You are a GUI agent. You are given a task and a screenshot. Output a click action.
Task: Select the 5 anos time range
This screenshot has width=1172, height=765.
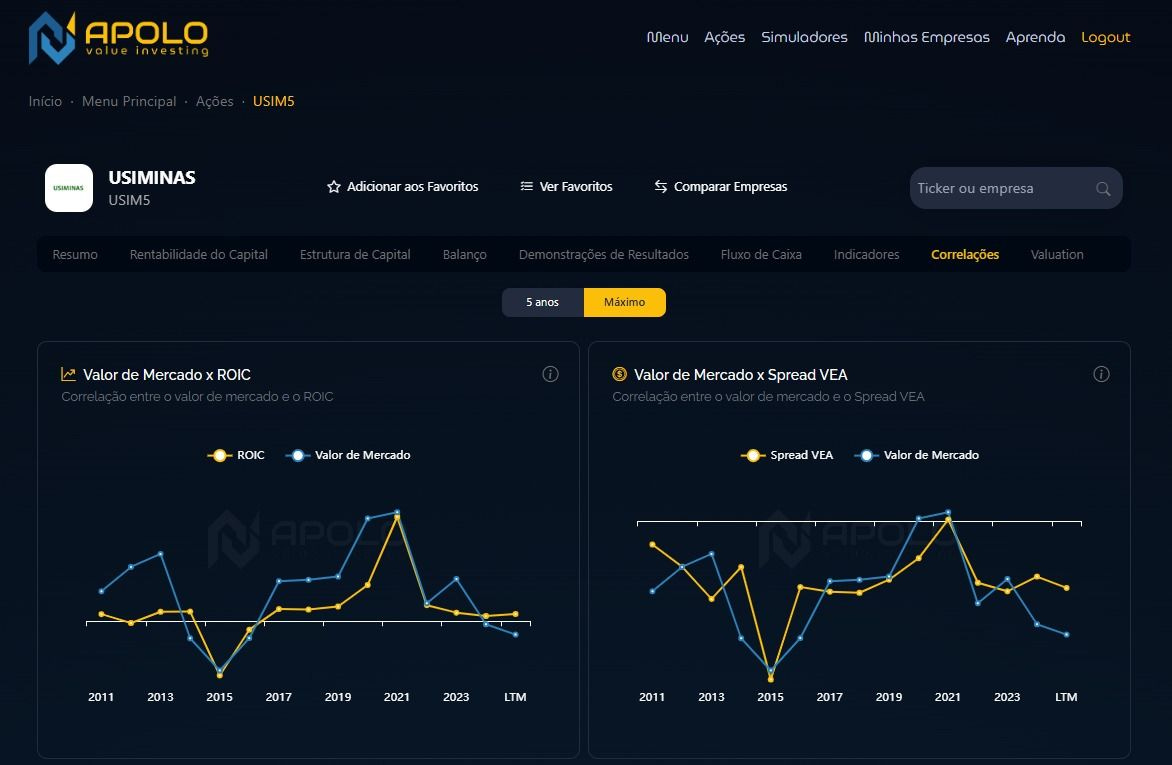click(543, 302)
